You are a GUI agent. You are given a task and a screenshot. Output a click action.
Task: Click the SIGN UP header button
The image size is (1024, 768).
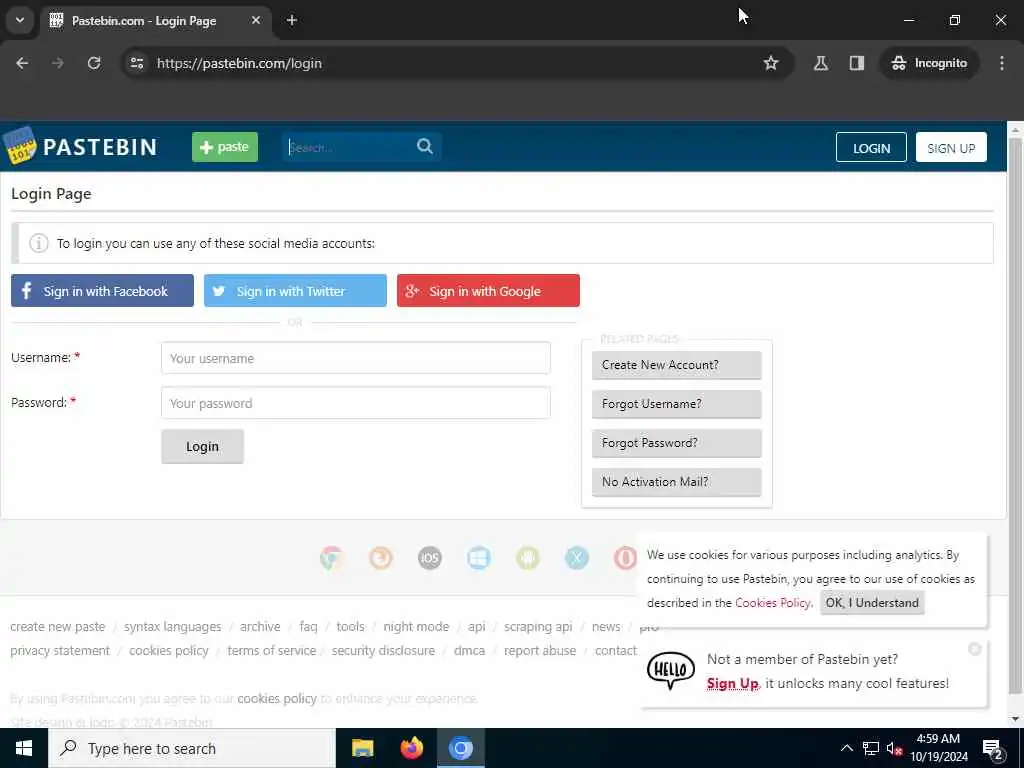click(951, 148)
